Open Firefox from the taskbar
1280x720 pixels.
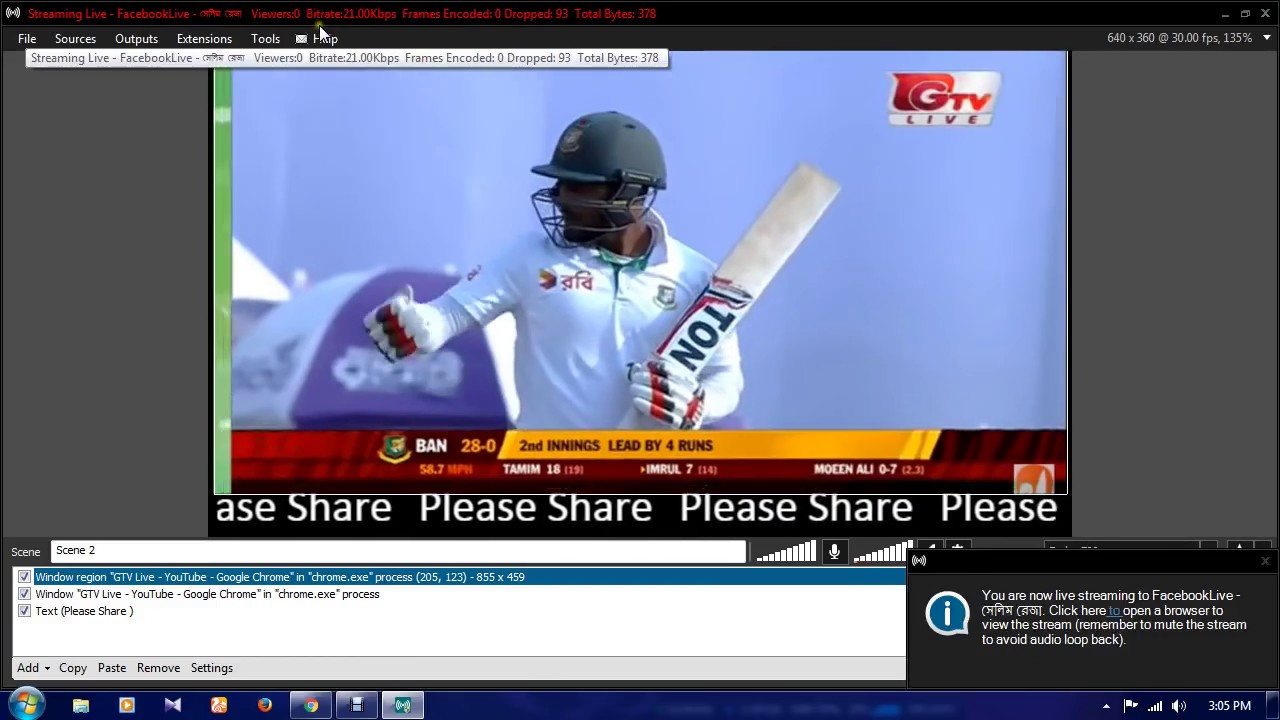(x=265, y=705)
